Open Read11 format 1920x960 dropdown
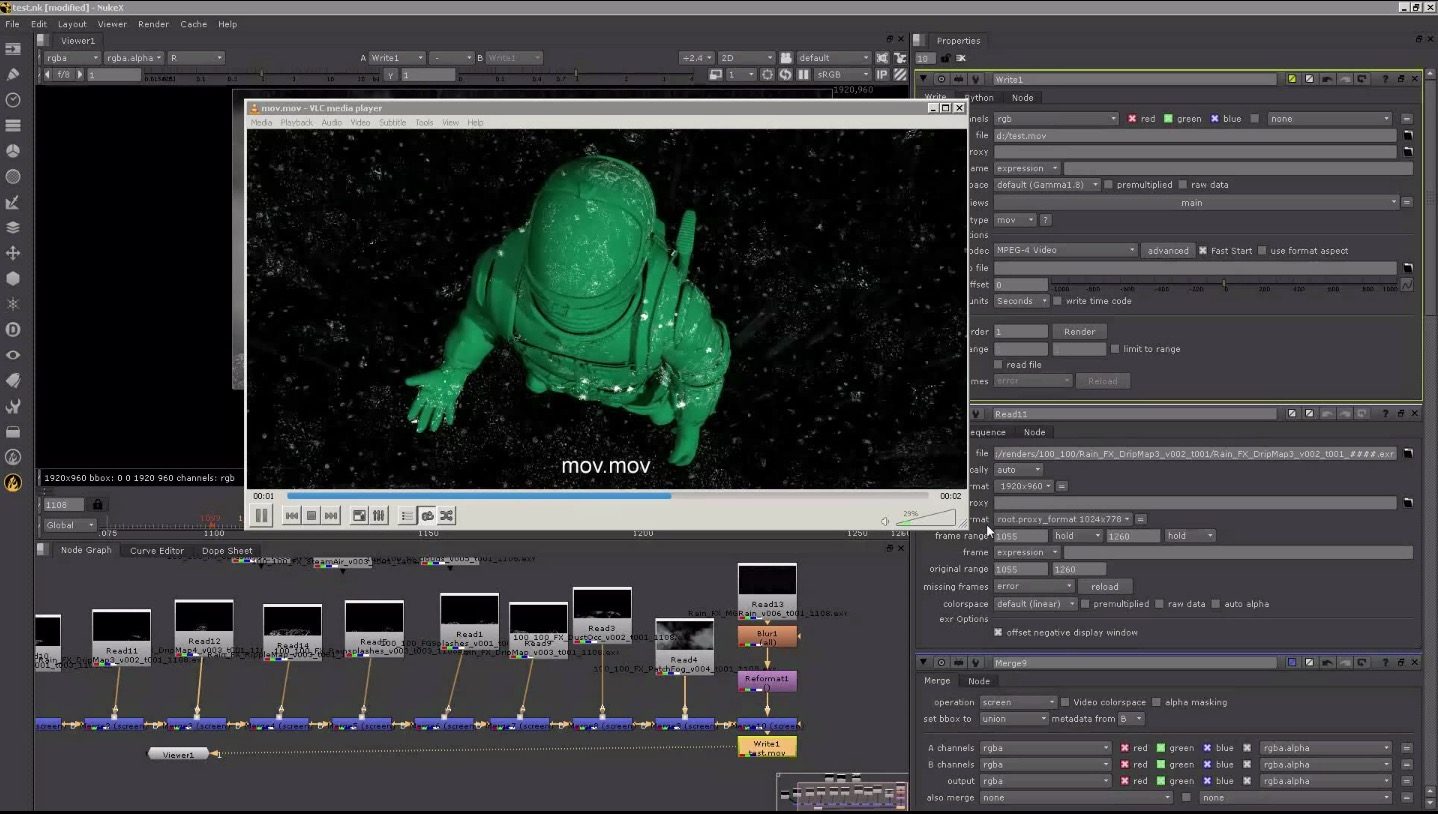 coord(1023,486)
